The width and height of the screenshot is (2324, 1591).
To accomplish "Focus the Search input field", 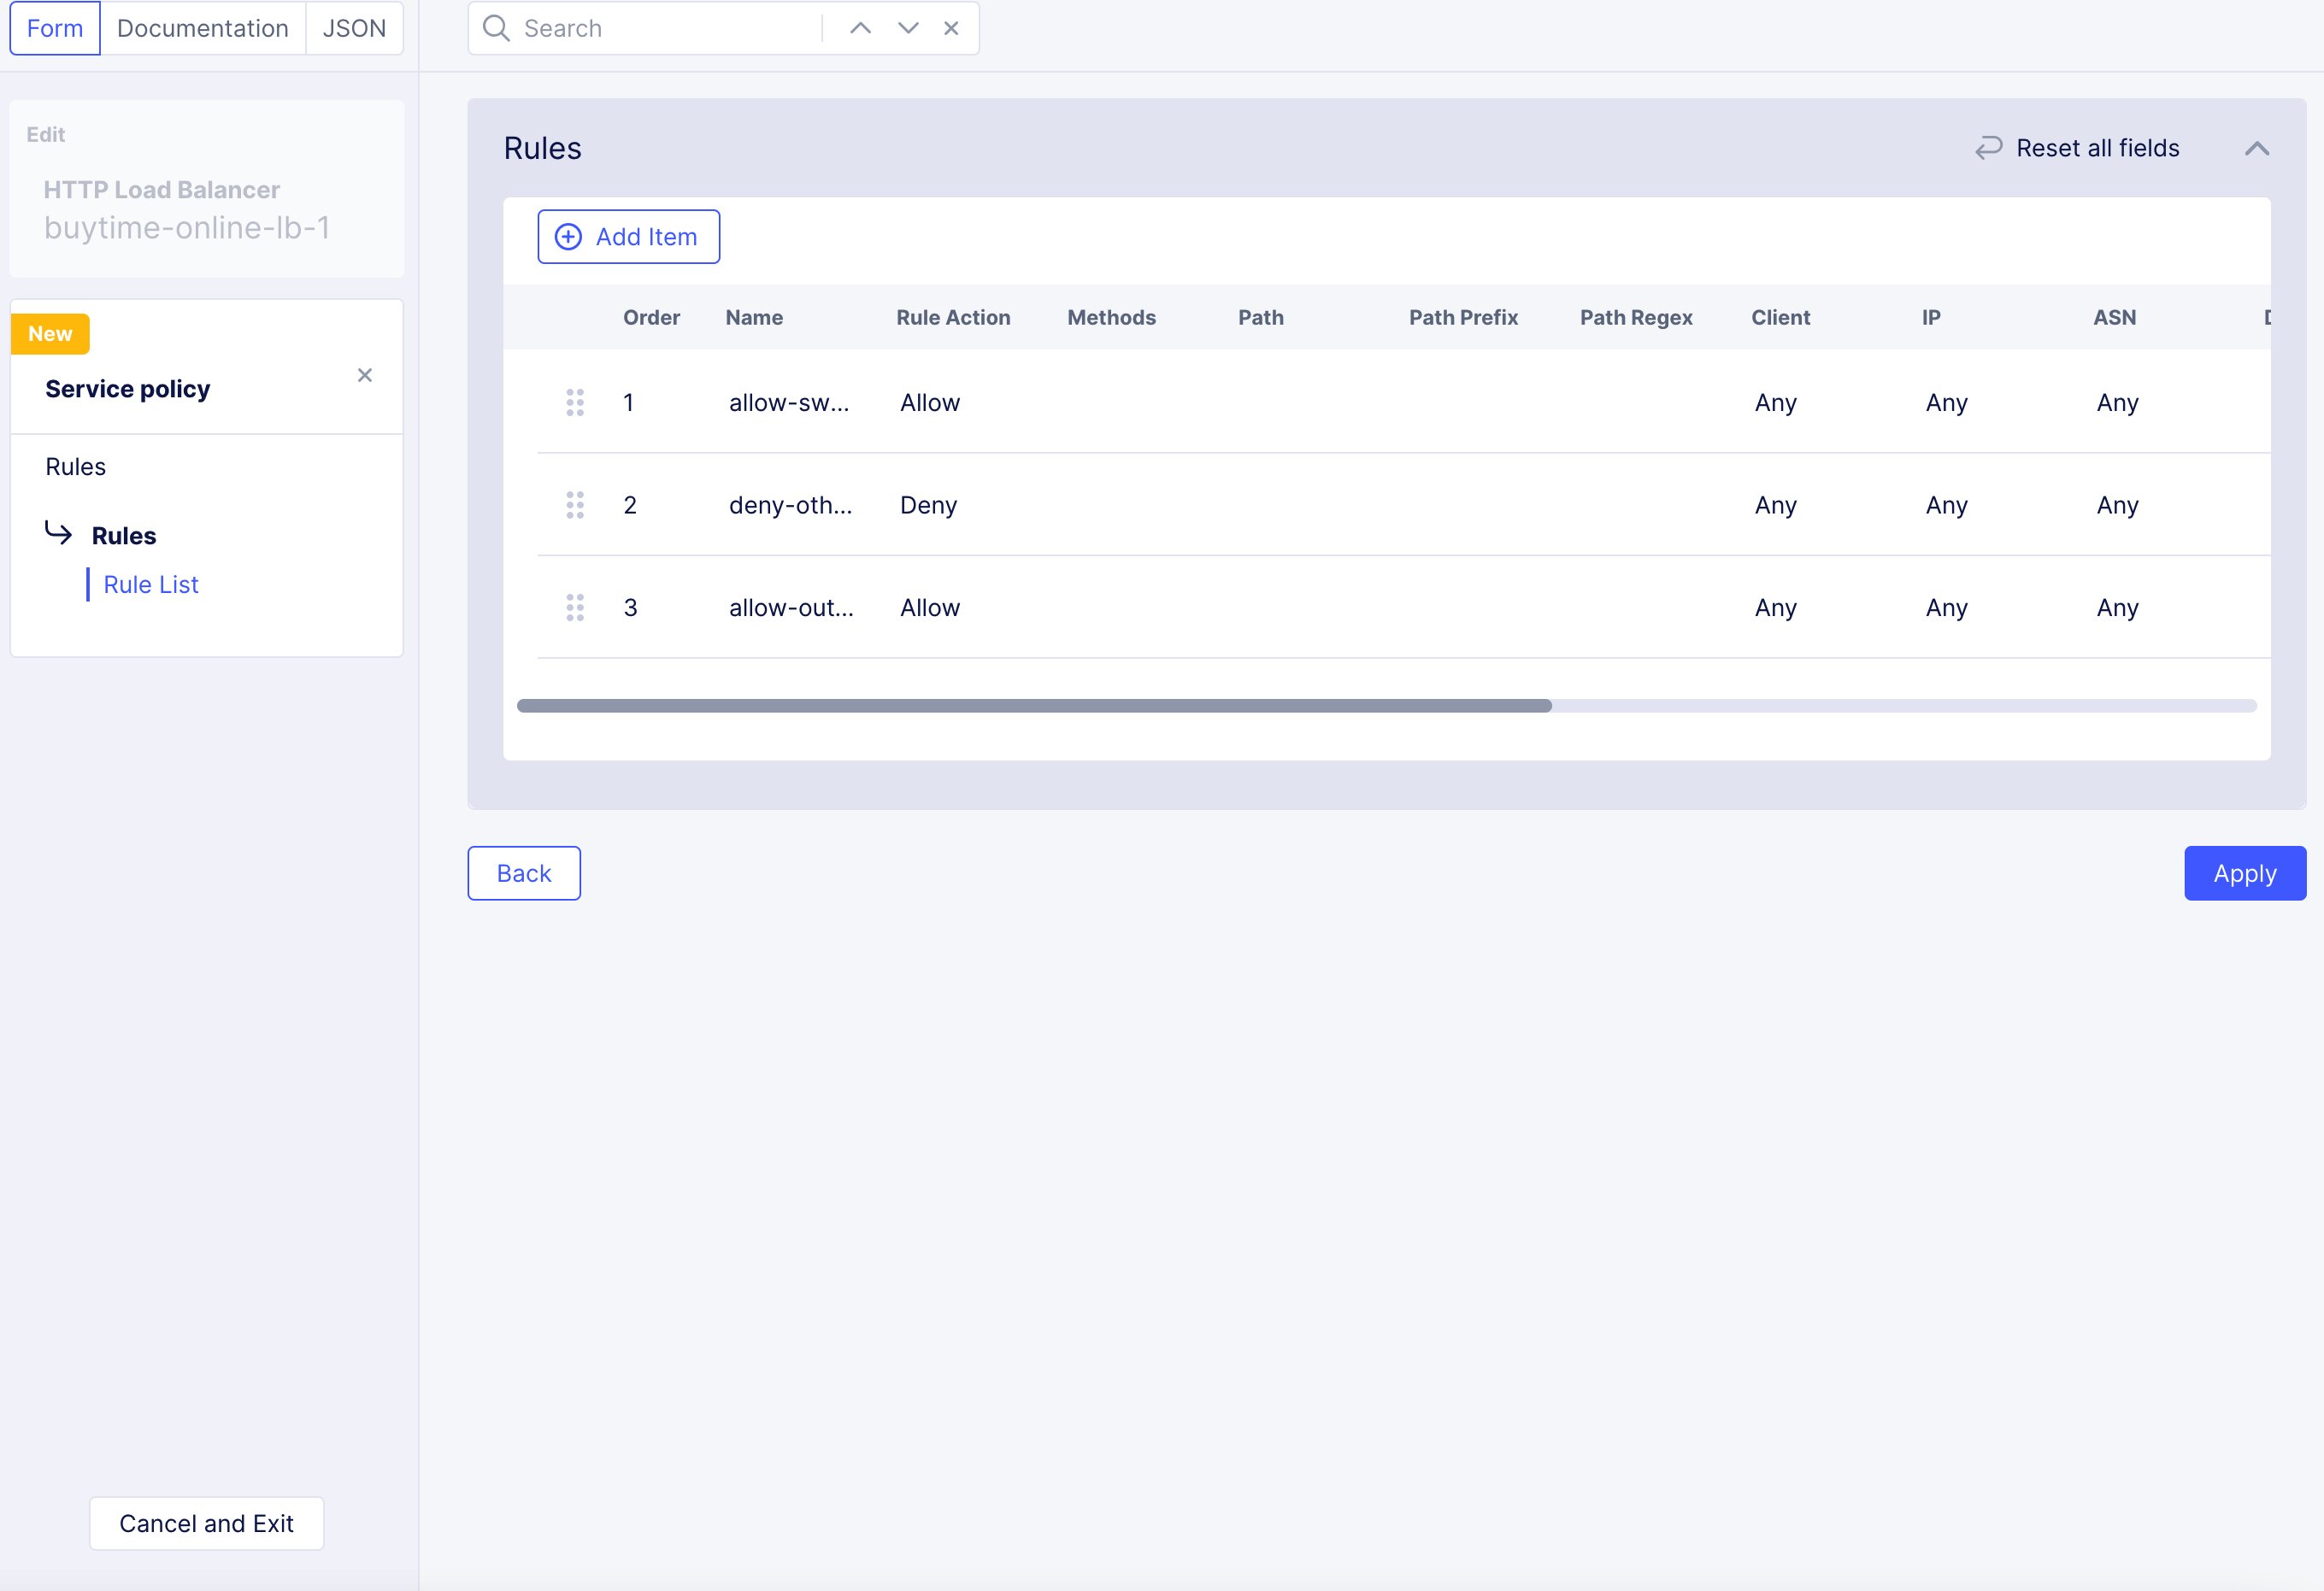I will tap(665, 28).
